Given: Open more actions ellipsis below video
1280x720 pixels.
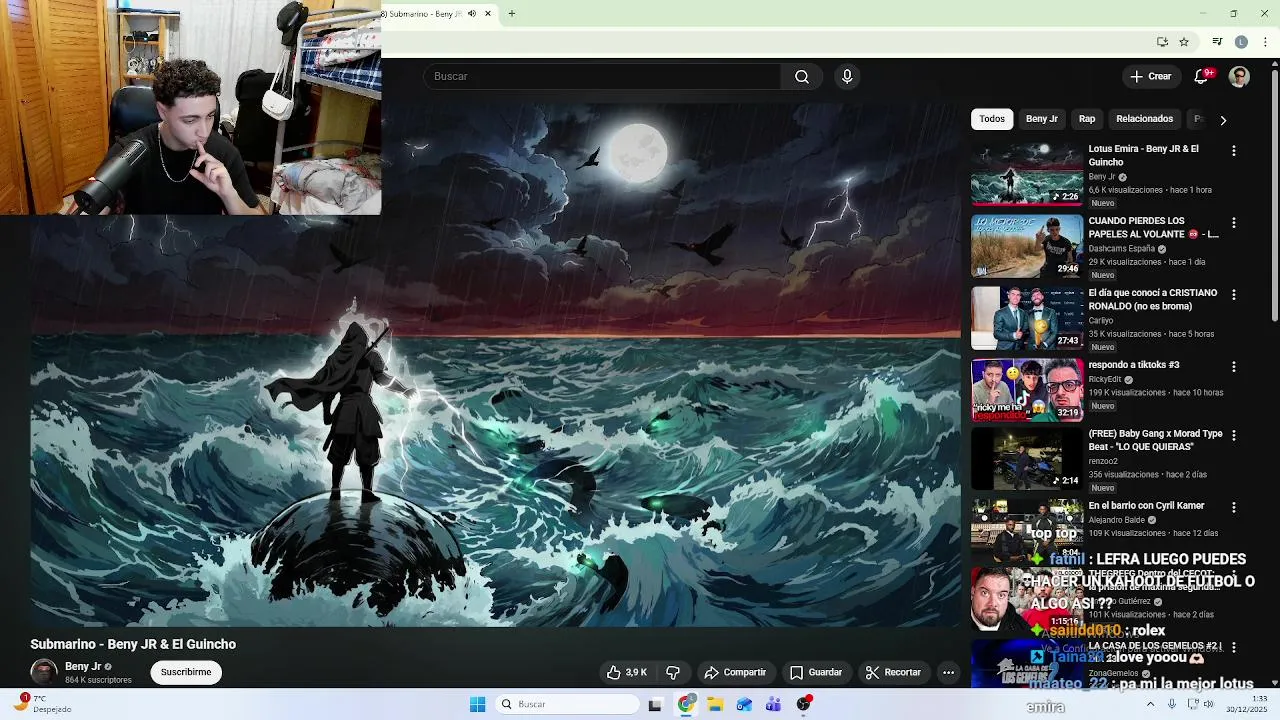Looking at the screenshot, I should pos(948,672).
